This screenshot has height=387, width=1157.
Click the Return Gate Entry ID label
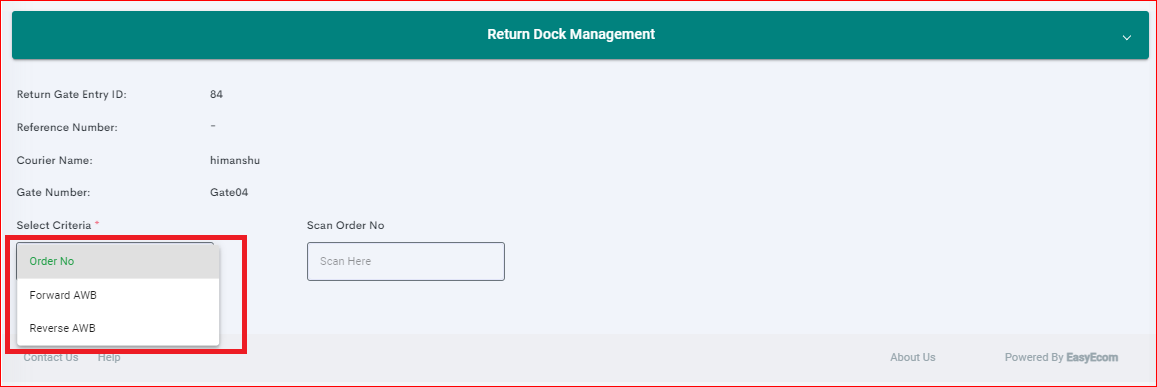pyautogui.click(x=72, y=95)
